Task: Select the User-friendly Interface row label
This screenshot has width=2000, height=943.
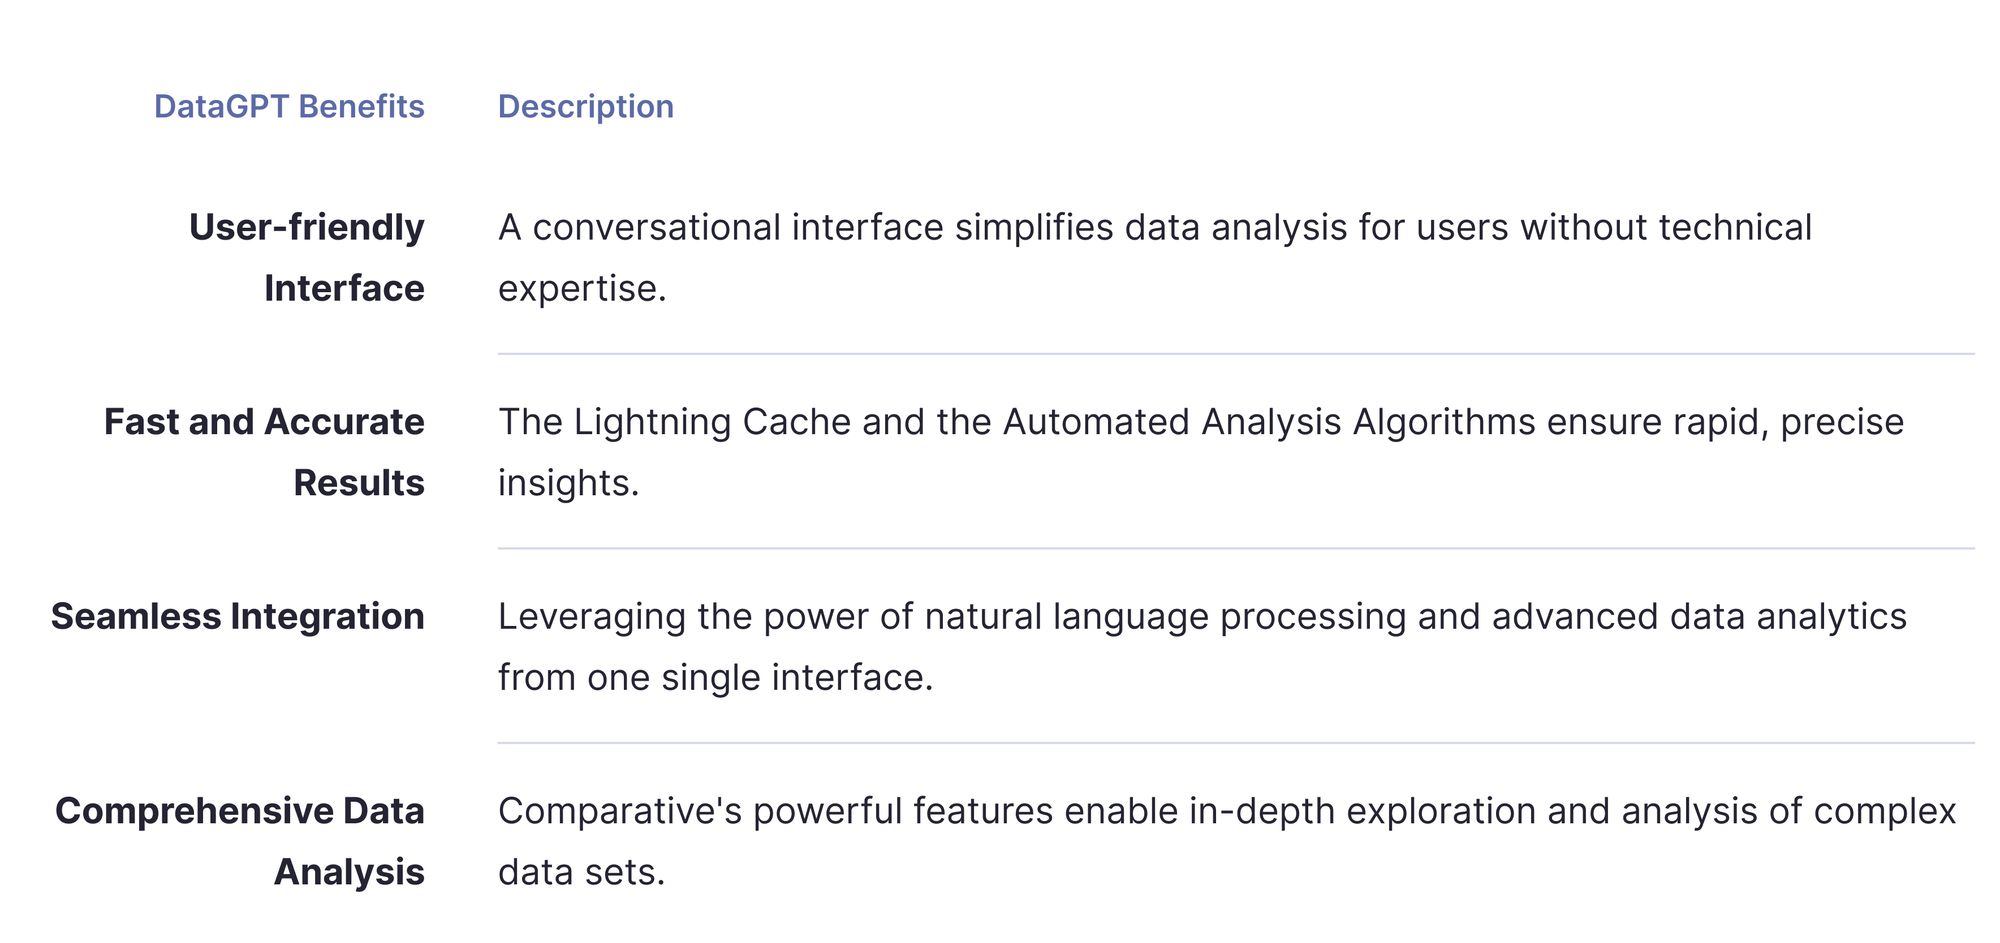Action: click(307, 257)
